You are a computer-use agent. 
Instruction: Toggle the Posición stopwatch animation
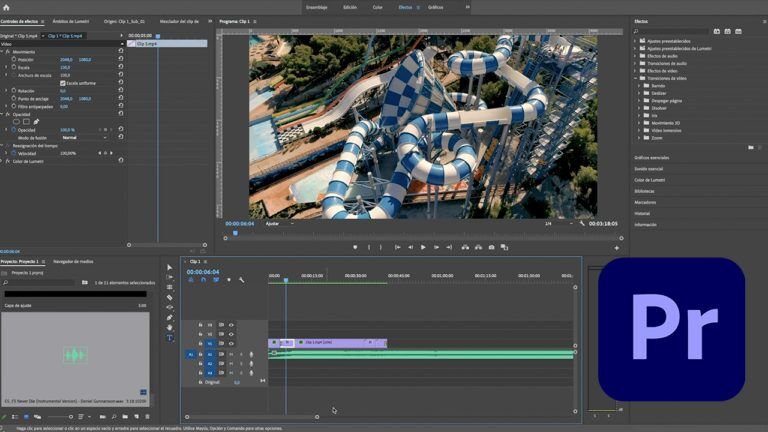(x=14, y=59)
